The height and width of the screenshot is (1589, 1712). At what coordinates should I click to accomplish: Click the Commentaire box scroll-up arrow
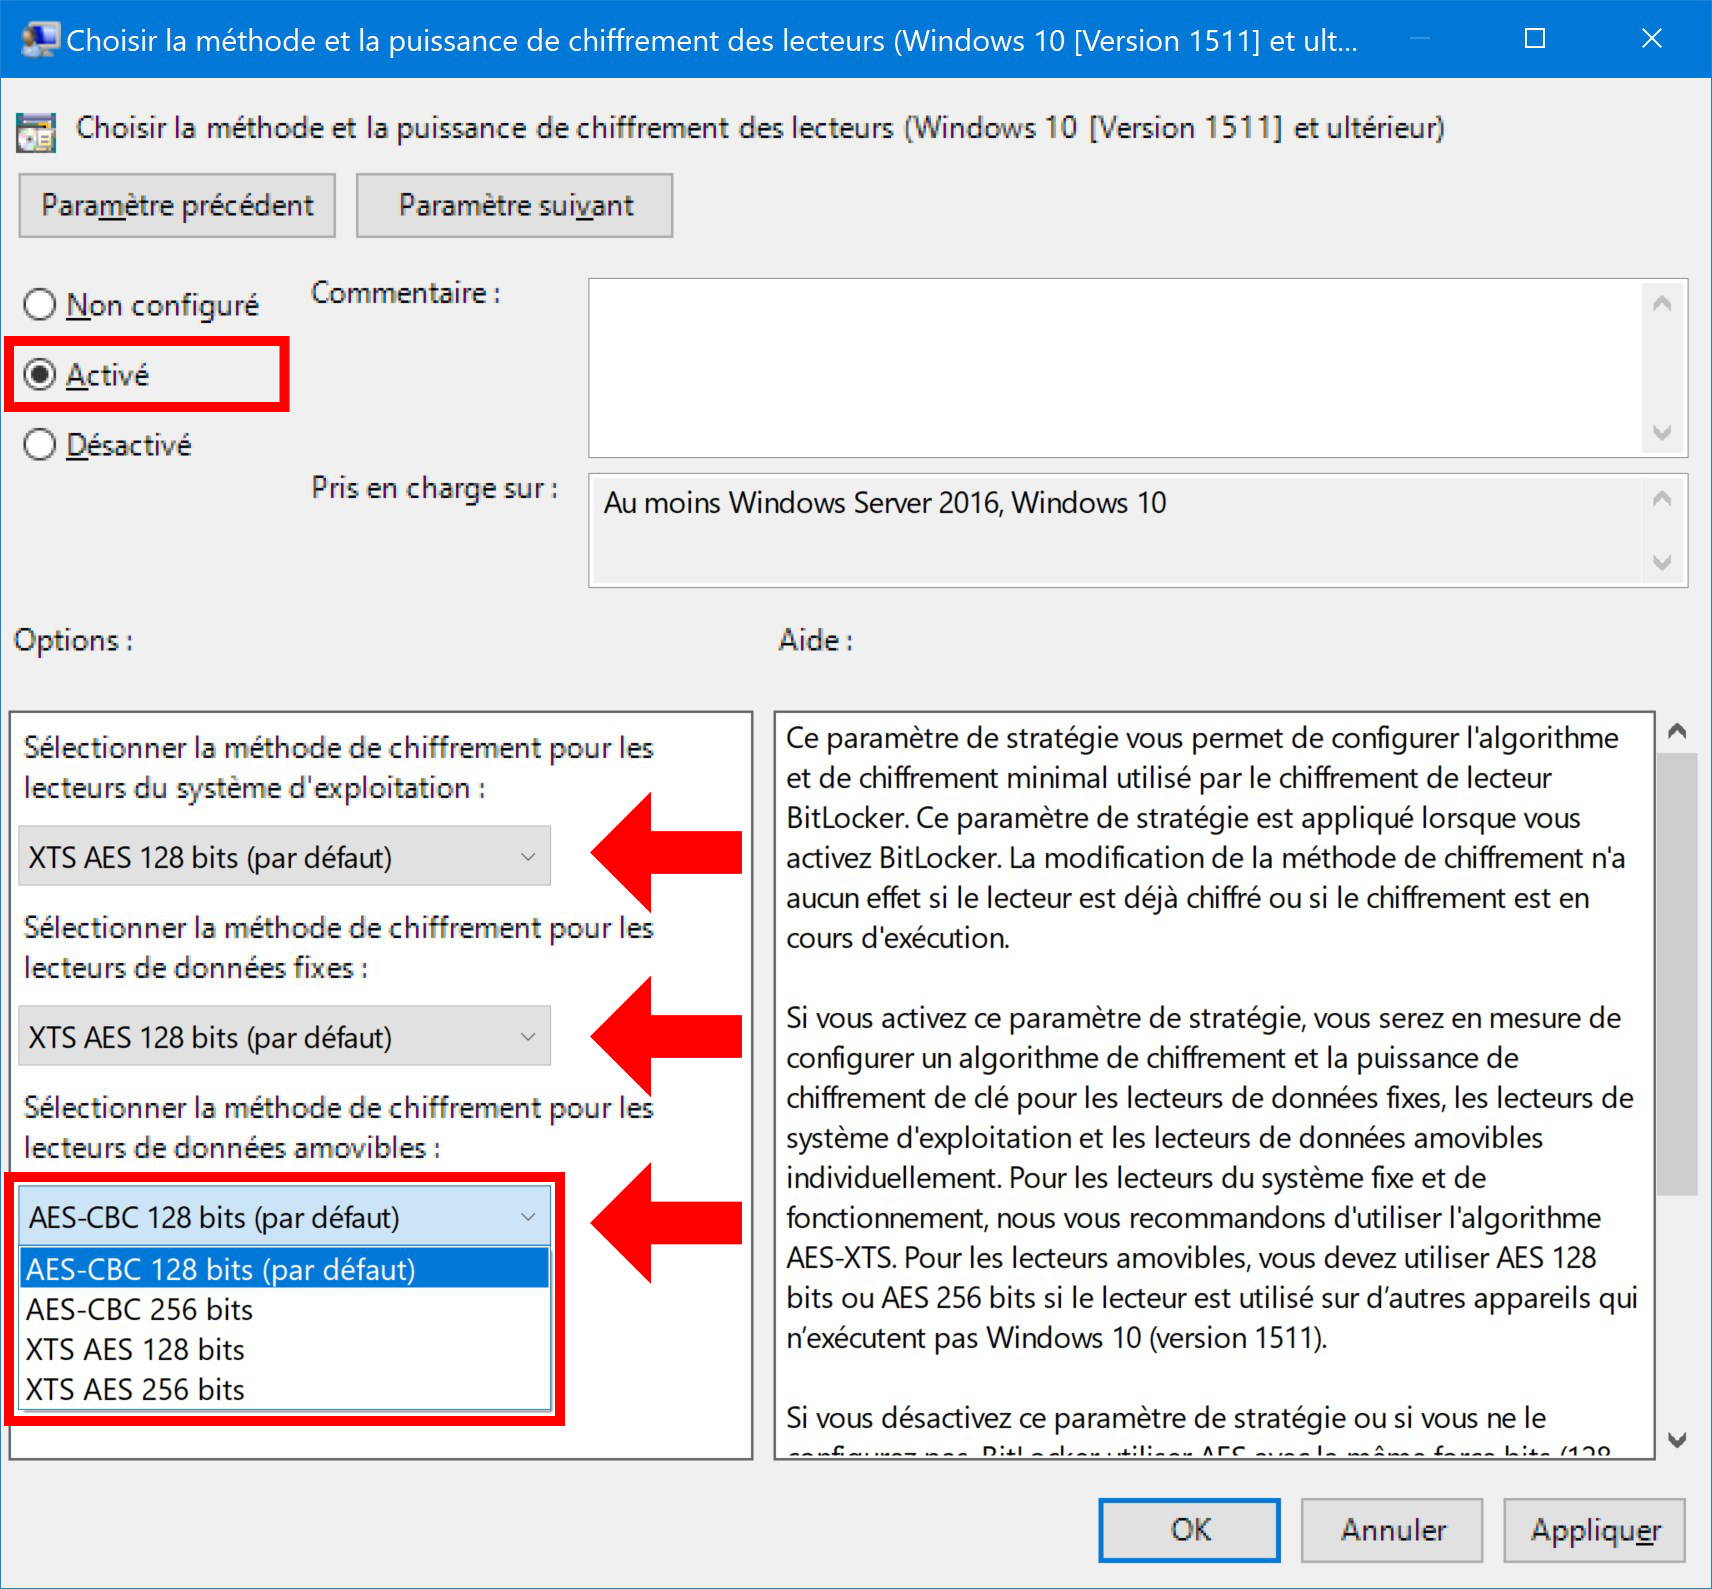click(x=1662, y=303)
